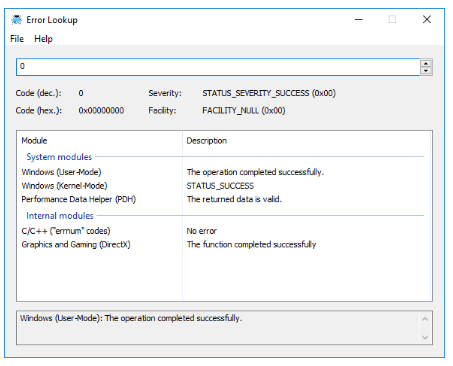Click the 'No error' description cell
The image size is (453, 366).
coord(202,231)
